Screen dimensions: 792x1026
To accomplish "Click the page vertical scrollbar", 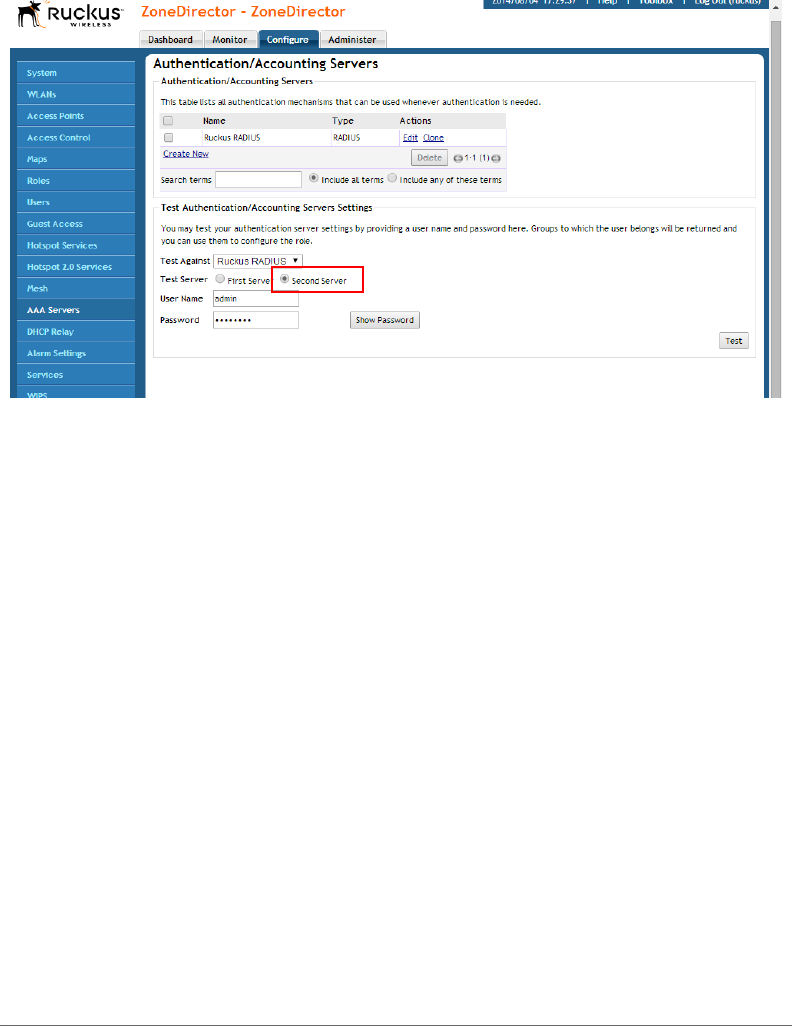I will (x=776, y=209).
